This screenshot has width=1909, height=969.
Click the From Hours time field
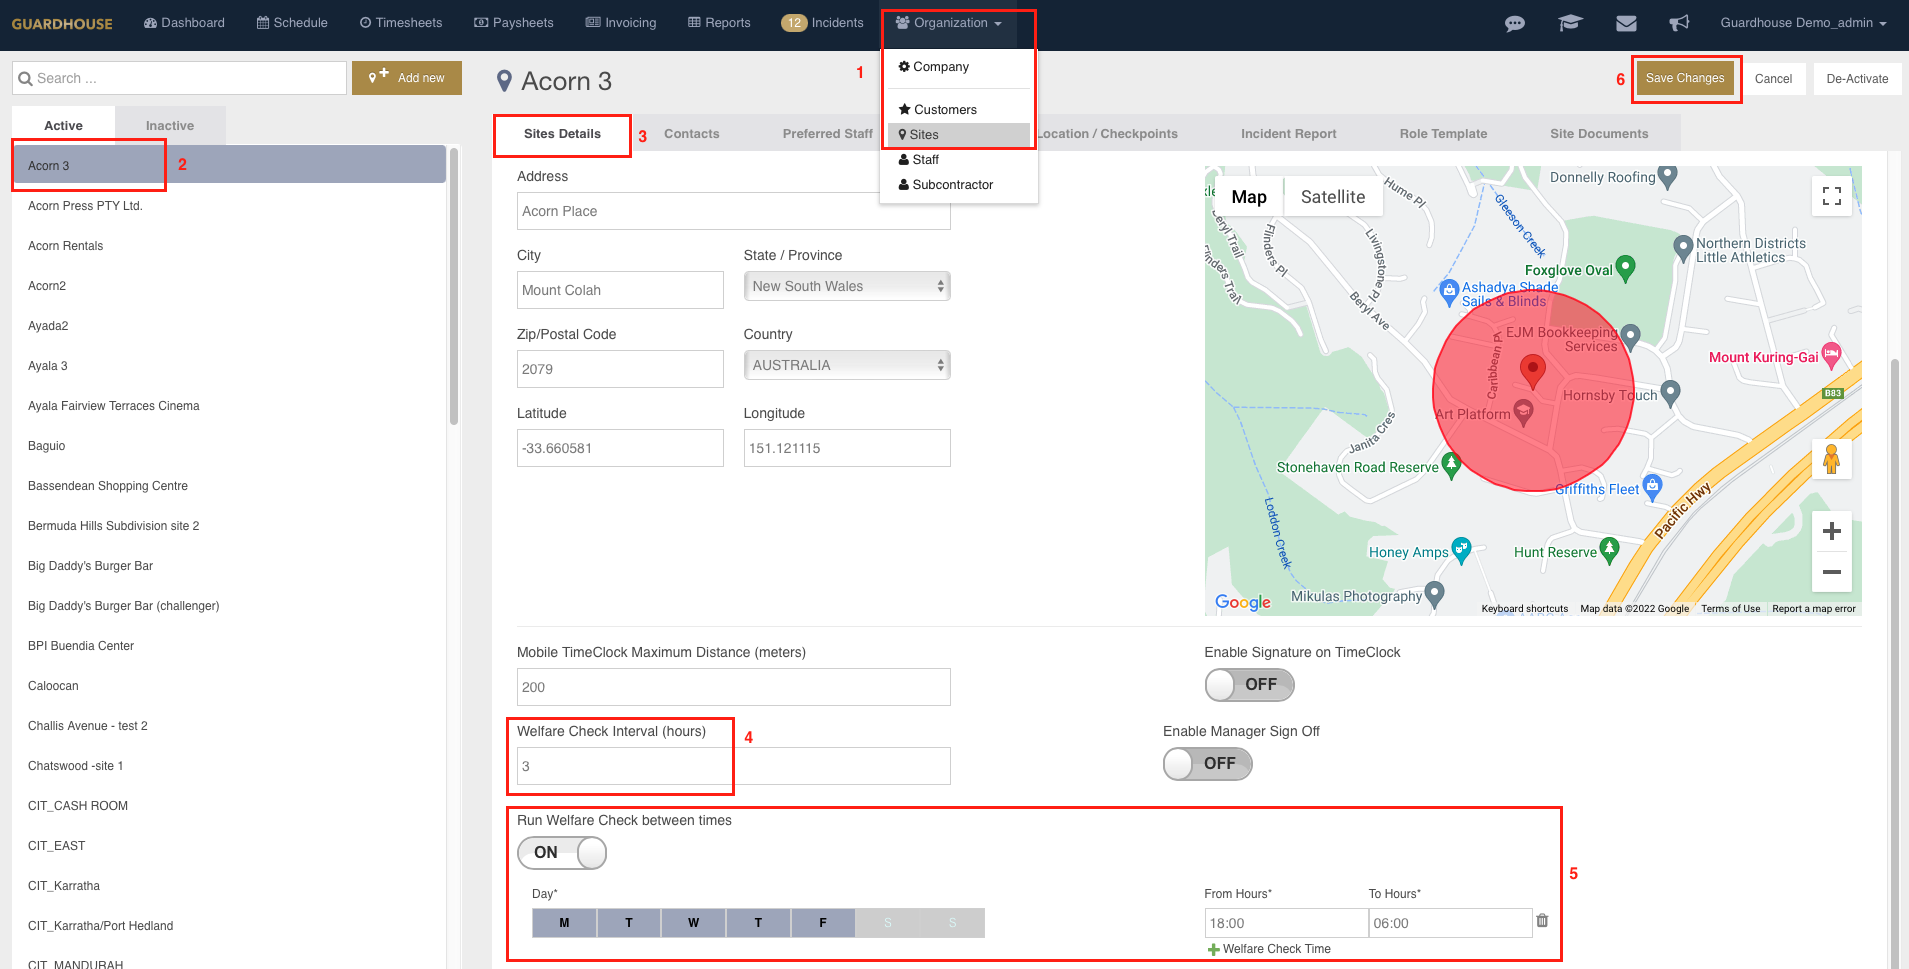pos(1286,923)
